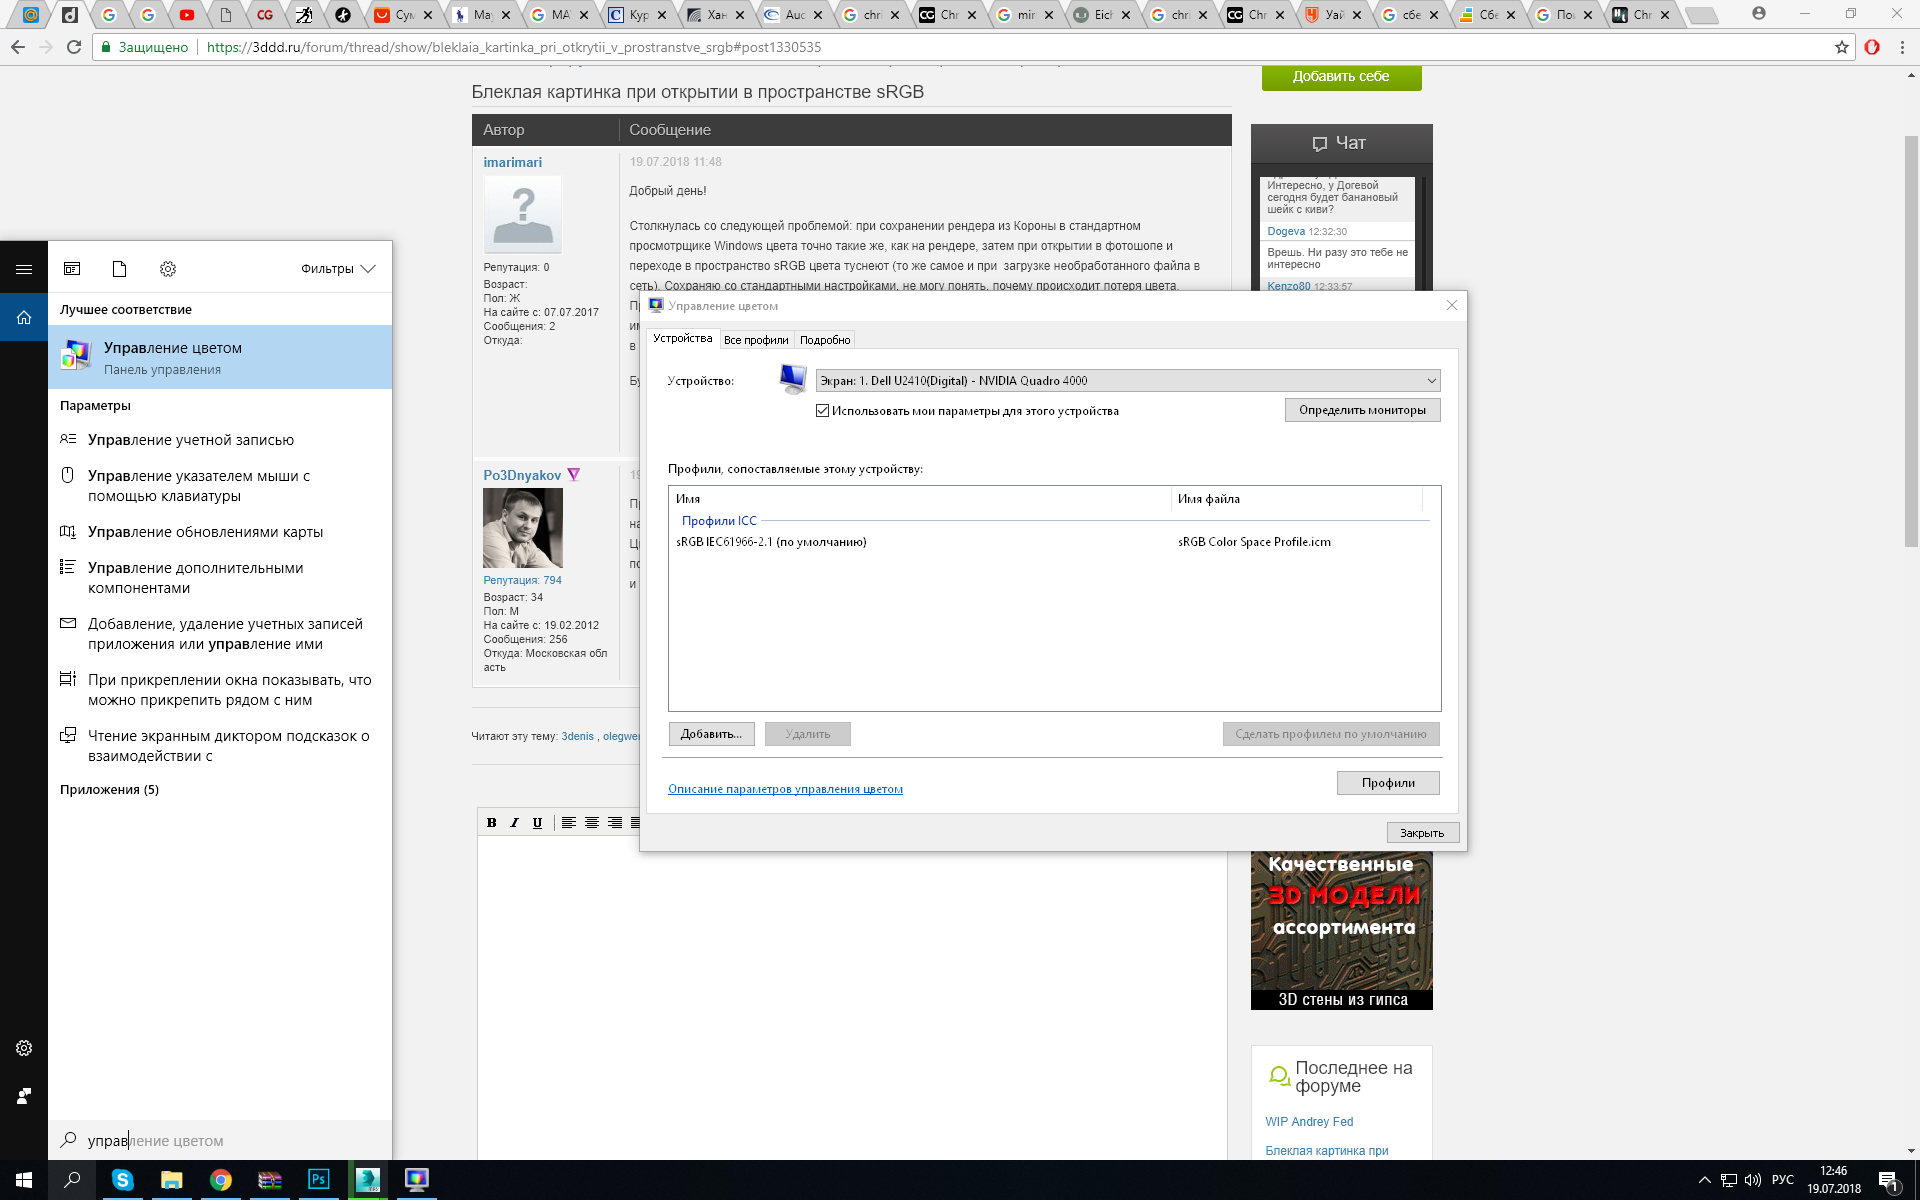The width and height of the screenshot is (1920, 1200).
Task: Toggle 'Использовать мои параметры для этого устройства' checkbox
Action: 822,409
